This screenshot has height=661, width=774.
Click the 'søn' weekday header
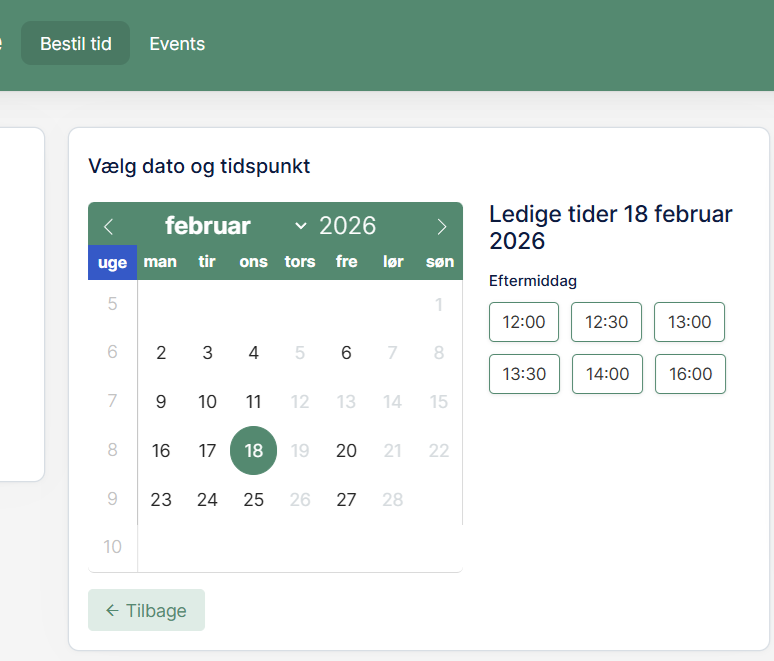pos(440,261)
